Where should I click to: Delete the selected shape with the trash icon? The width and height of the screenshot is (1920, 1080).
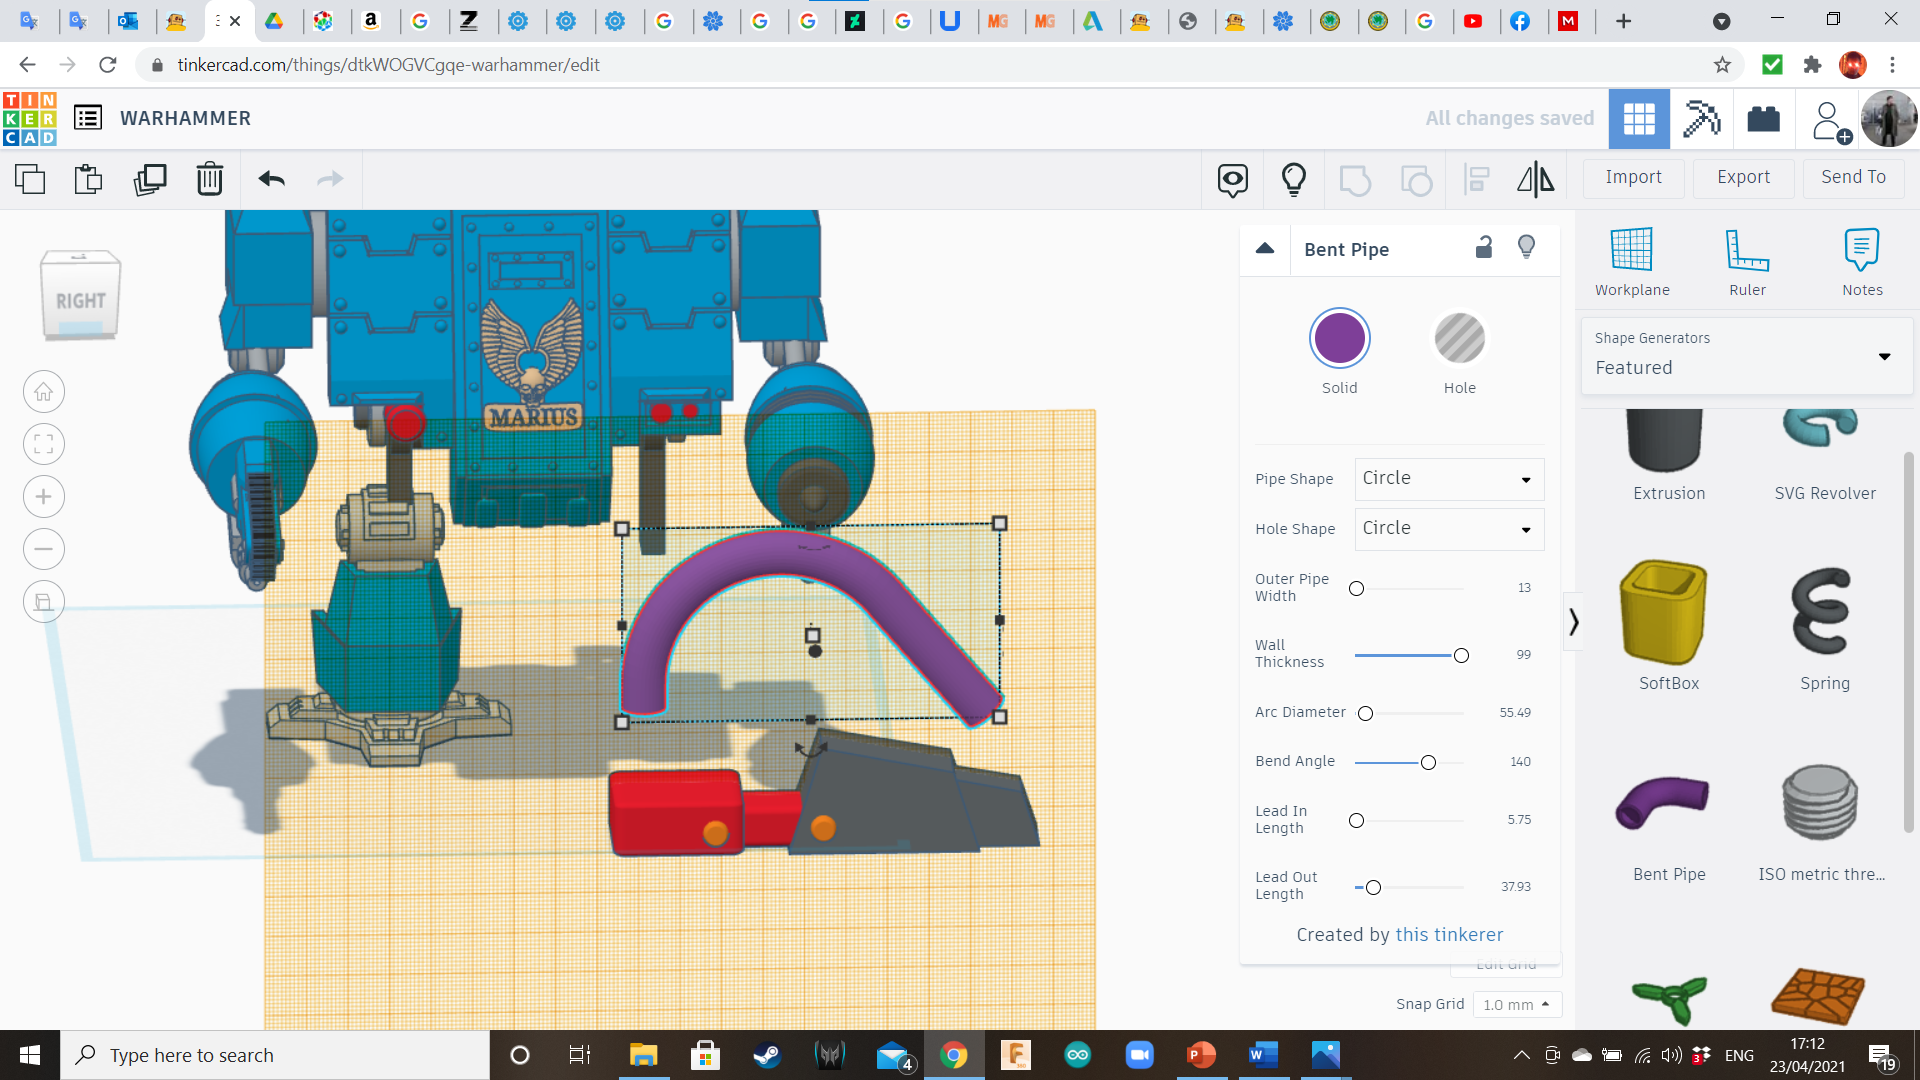(210, 179)
